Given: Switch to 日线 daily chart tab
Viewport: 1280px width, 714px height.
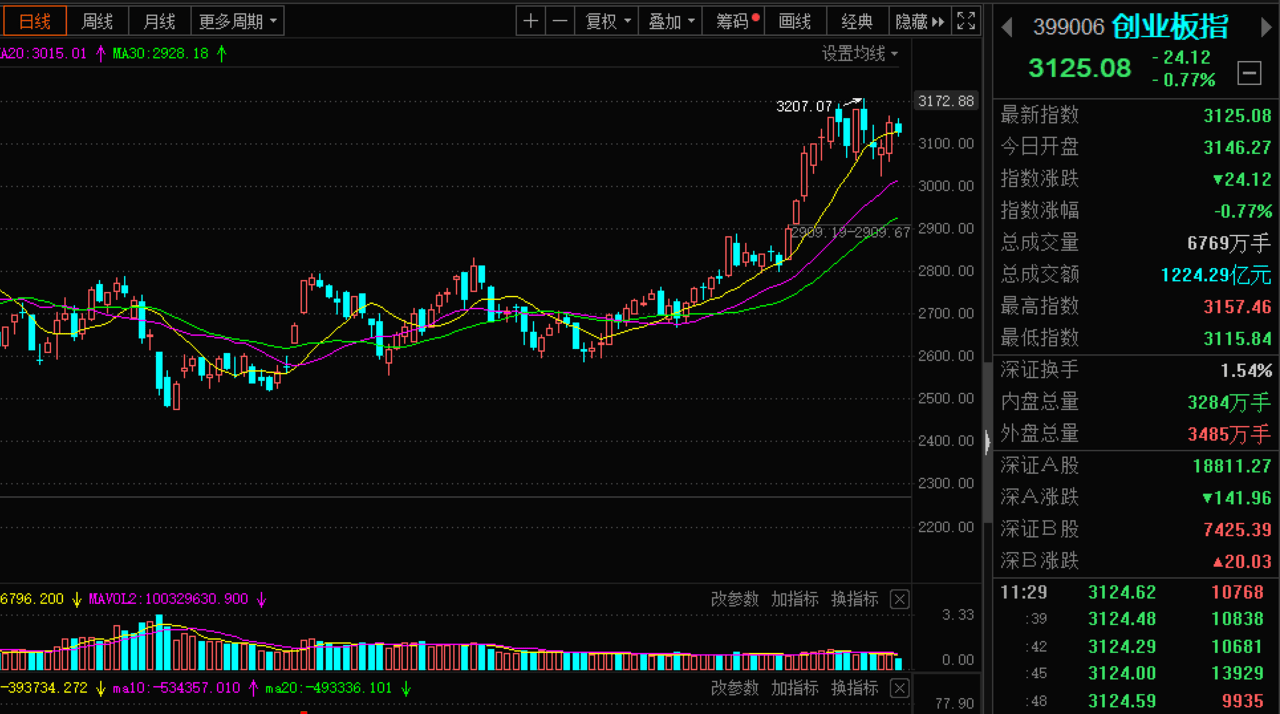Looking at the screenshot, I should point(35,21).
